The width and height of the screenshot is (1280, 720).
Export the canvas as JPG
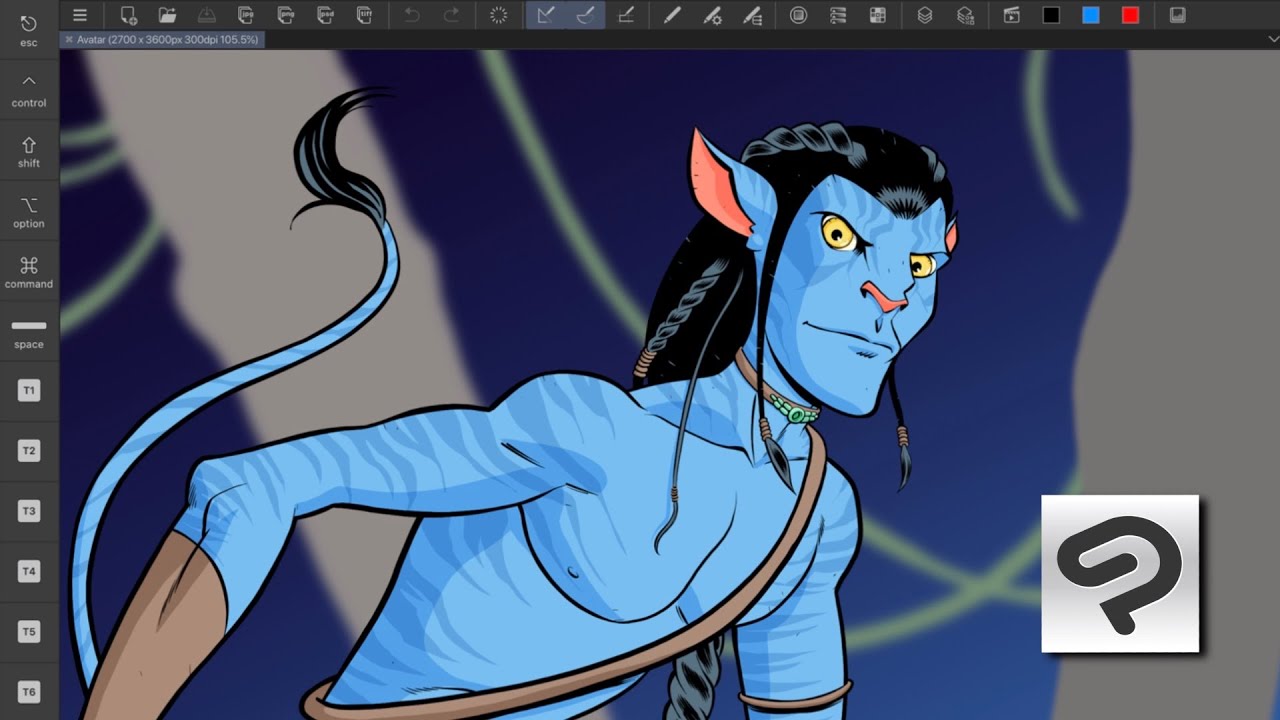click(246, 15)
